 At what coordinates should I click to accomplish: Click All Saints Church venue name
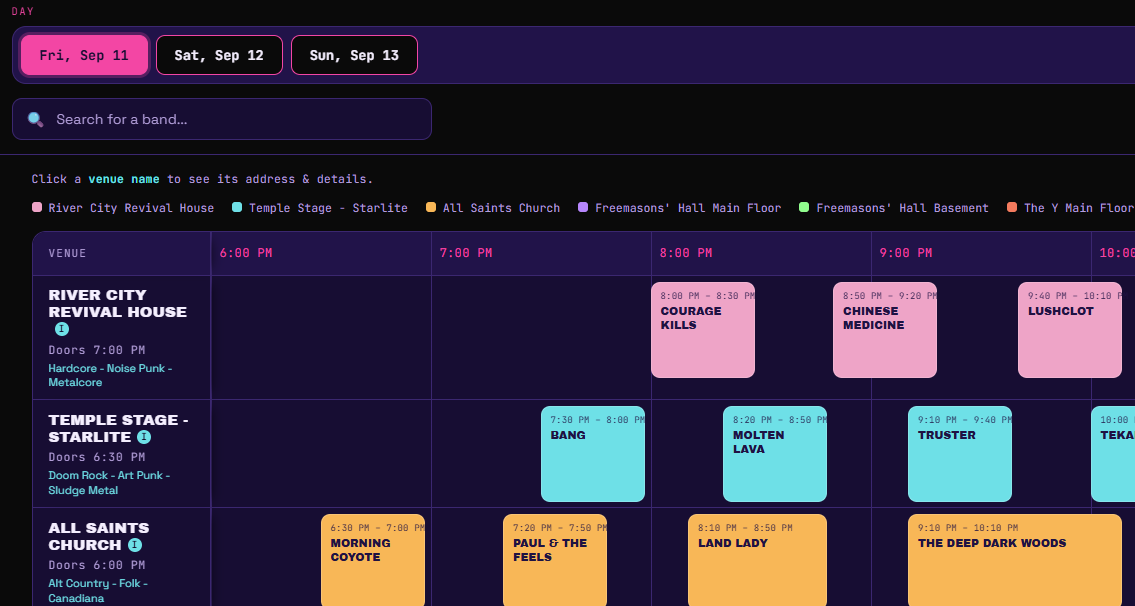click(98, 536)
